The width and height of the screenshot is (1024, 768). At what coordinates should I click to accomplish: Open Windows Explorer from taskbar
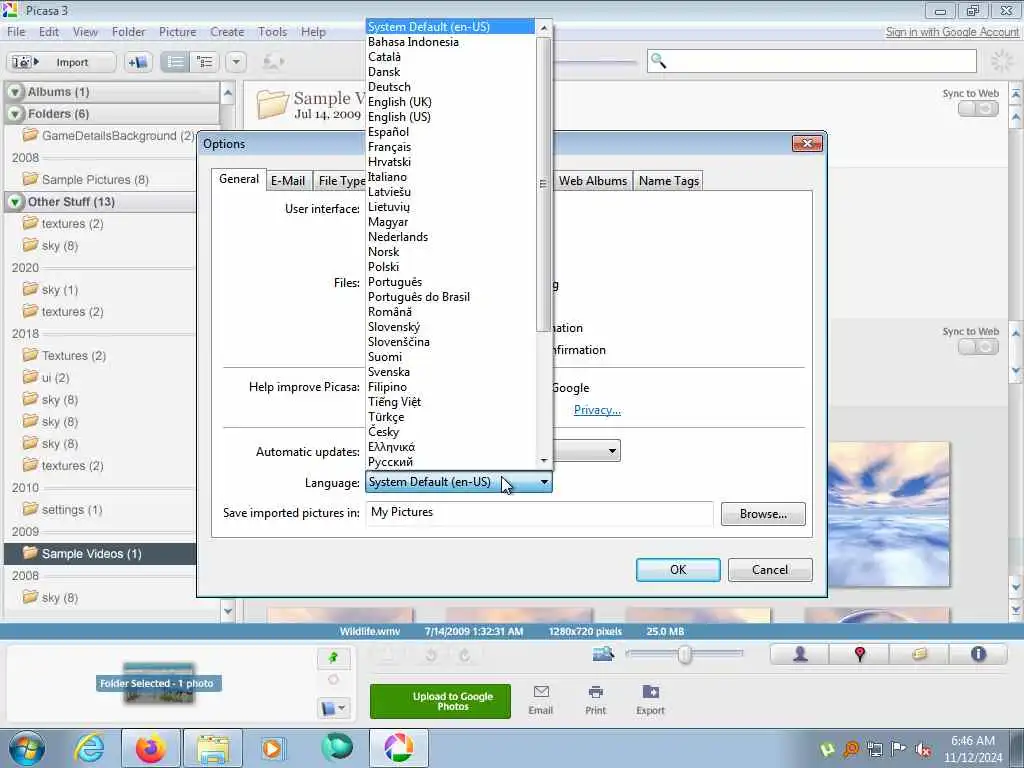(x=213, y=748)
